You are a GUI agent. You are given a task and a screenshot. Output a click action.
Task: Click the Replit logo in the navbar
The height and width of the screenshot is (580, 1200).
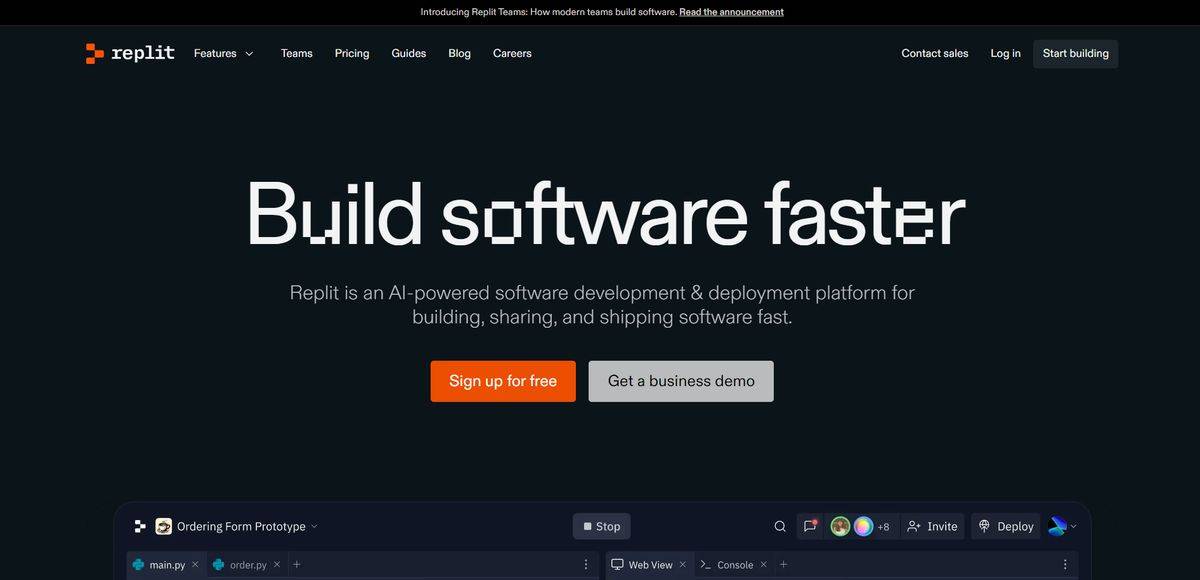click(130, 54)
